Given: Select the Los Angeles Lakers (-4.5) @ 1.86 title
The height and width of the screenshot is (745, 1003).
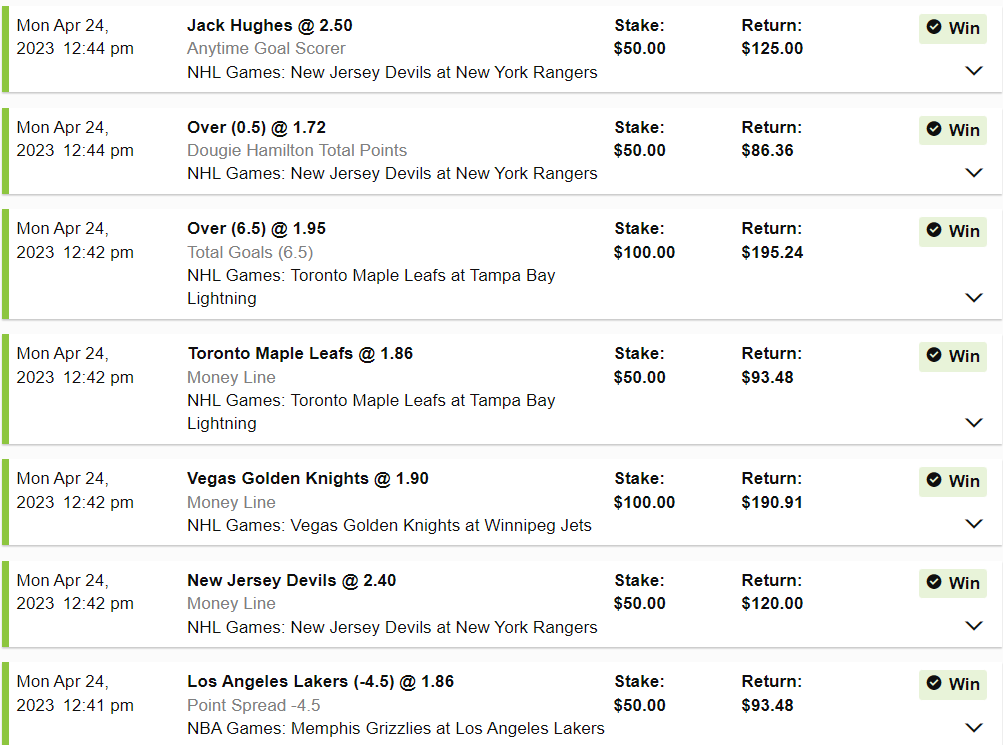Looking at the screenshot, I should [x=320, y=681].
